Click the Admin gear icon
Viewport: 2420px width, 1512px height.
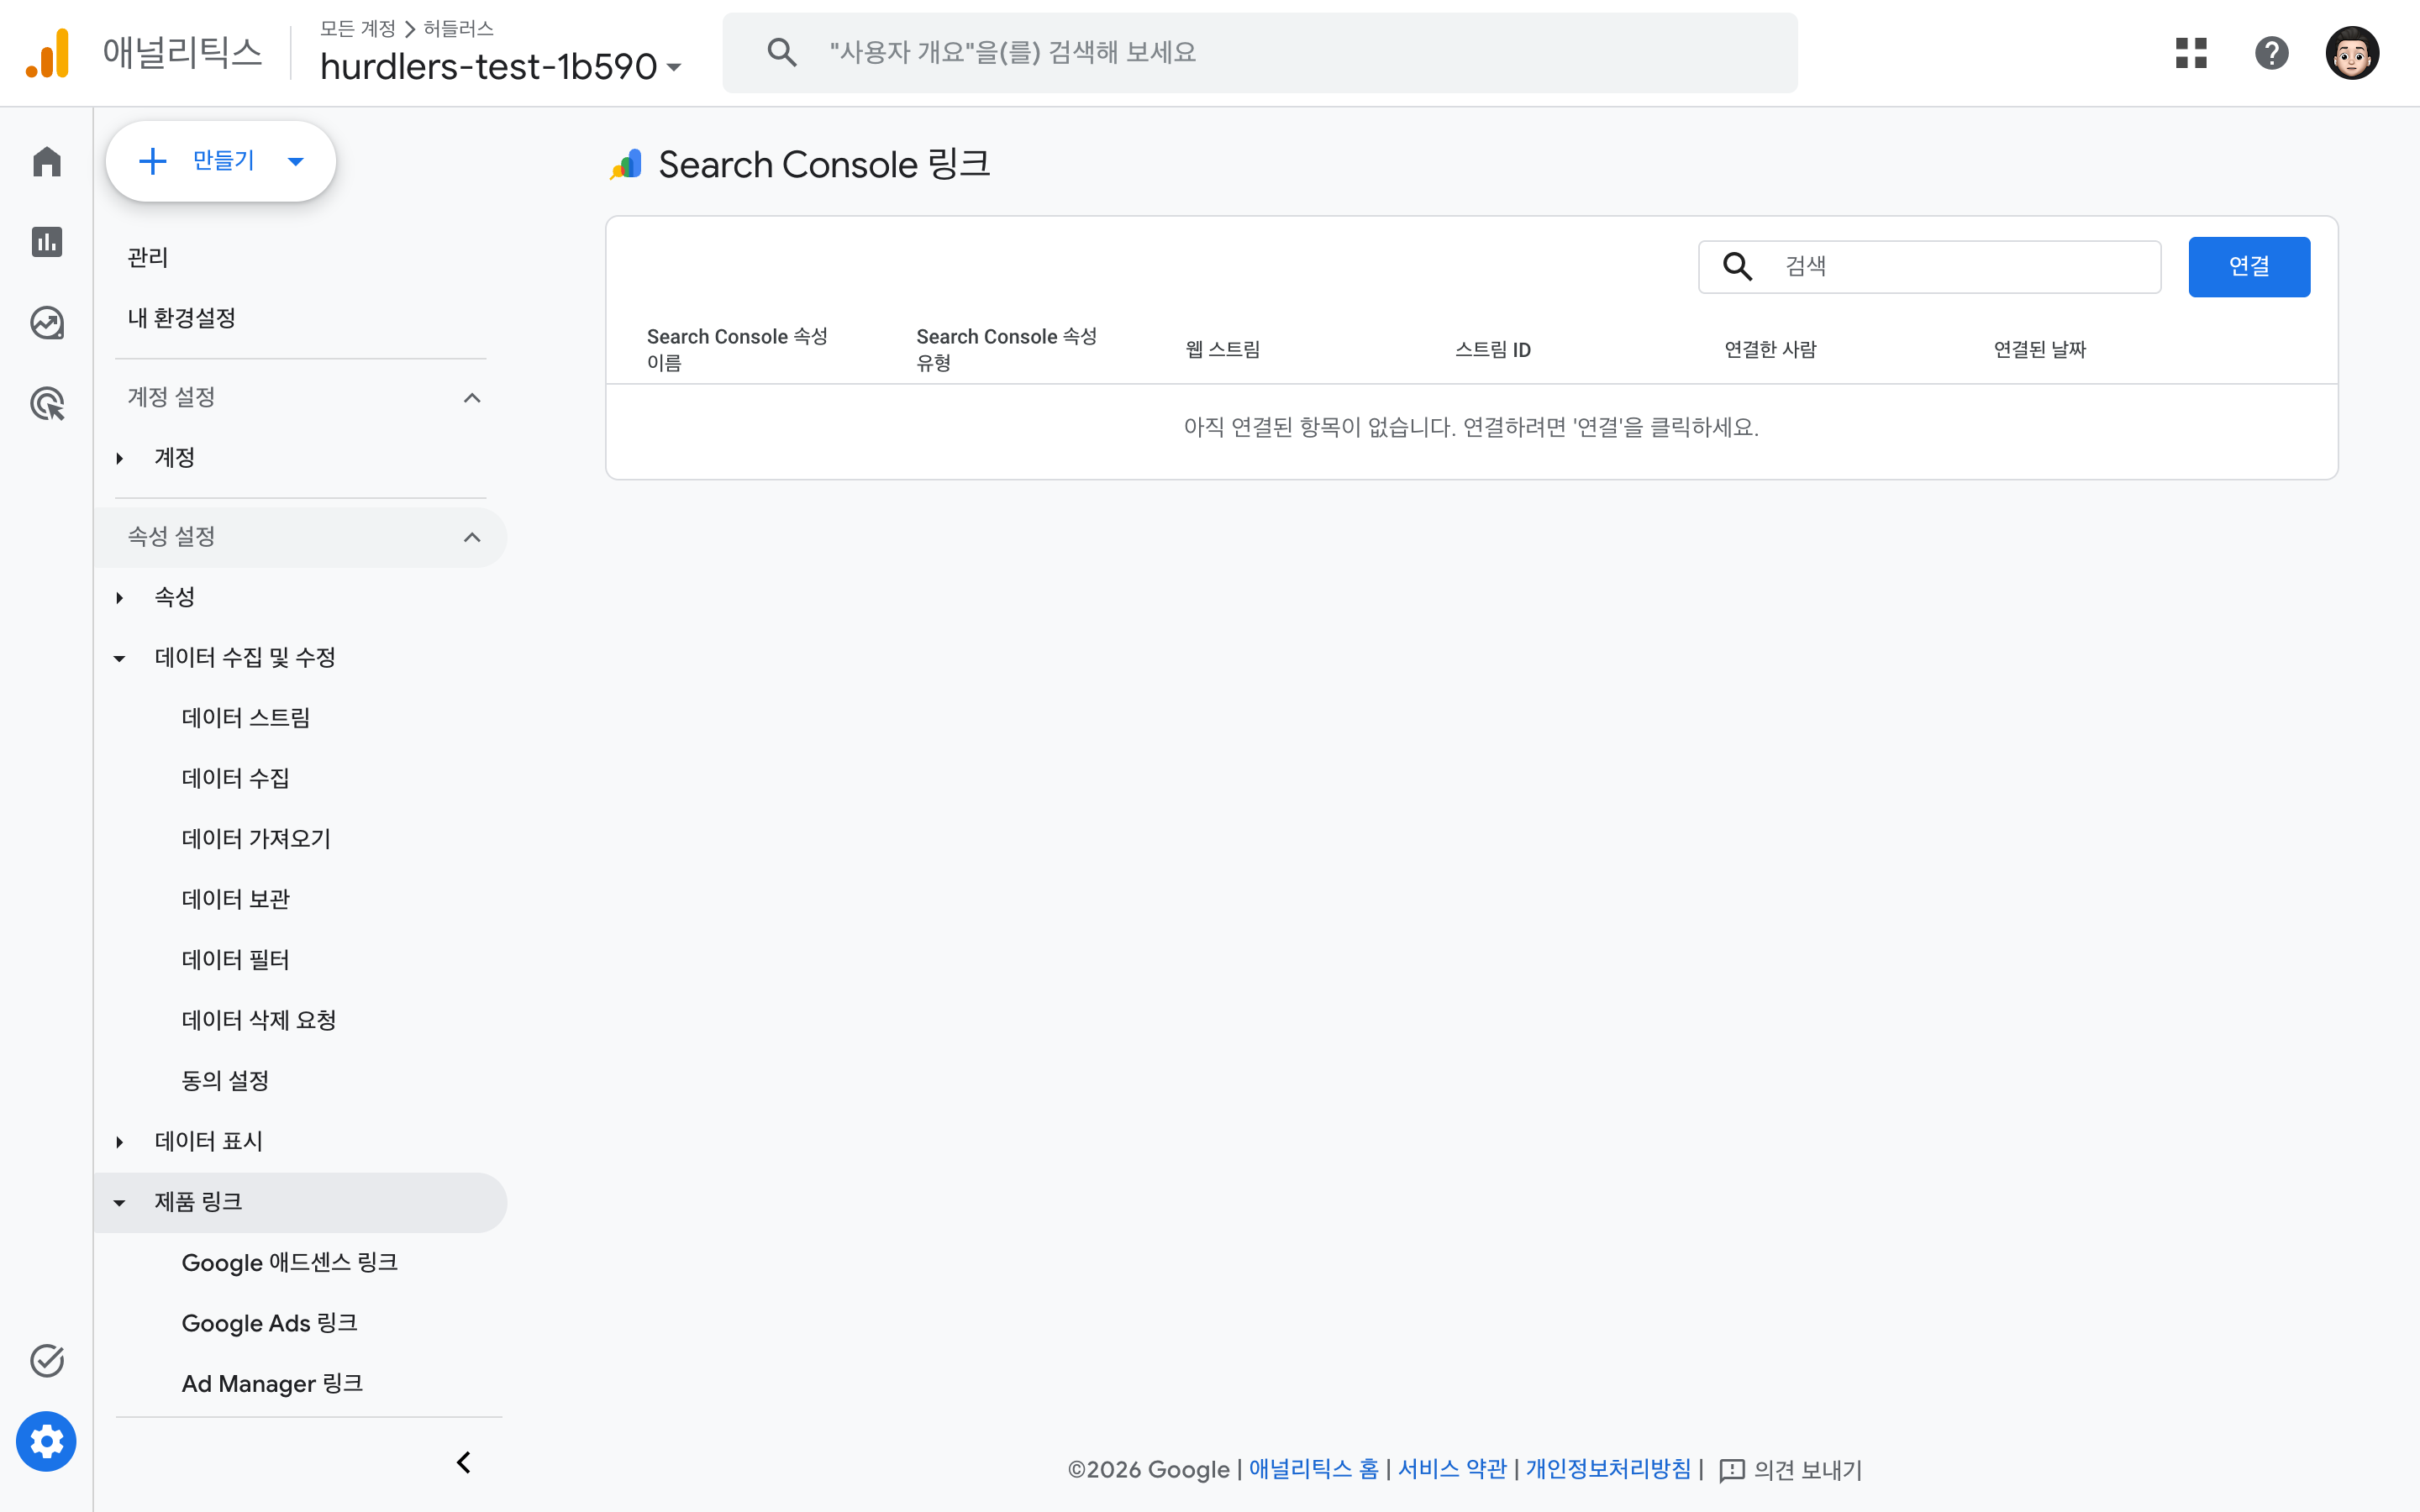(46, 1442)
